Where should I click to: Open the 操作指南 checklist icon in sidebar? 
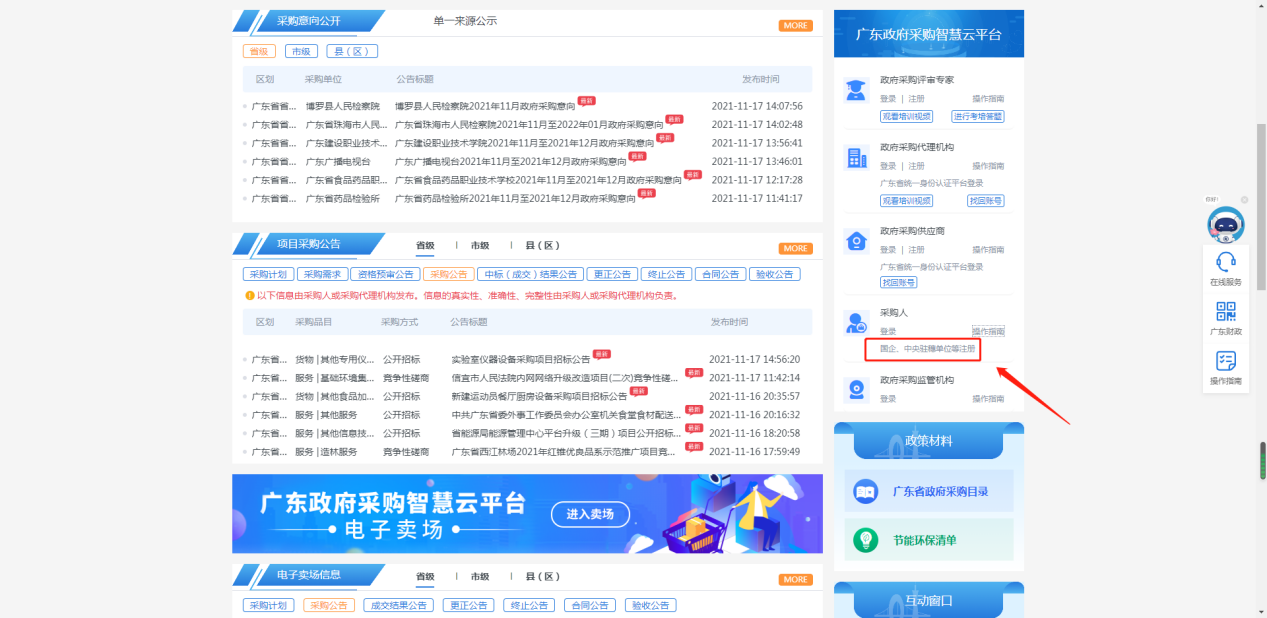(x=1225, y=362)
